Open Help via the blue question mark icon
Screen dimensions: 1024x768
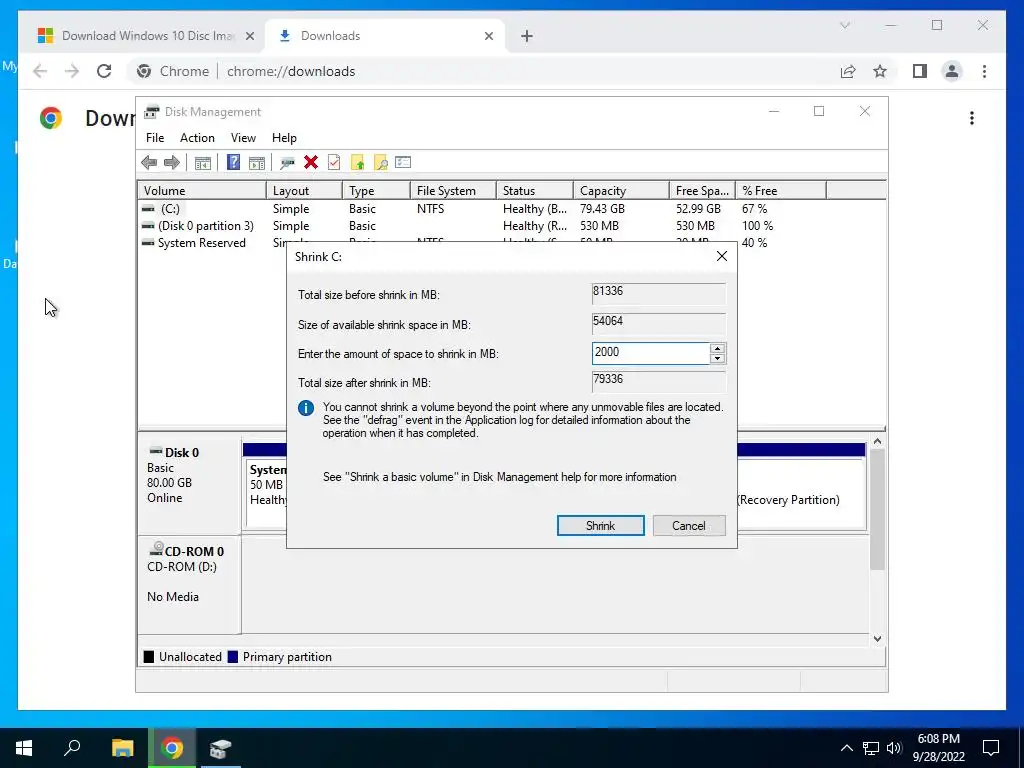click(233, 163)
